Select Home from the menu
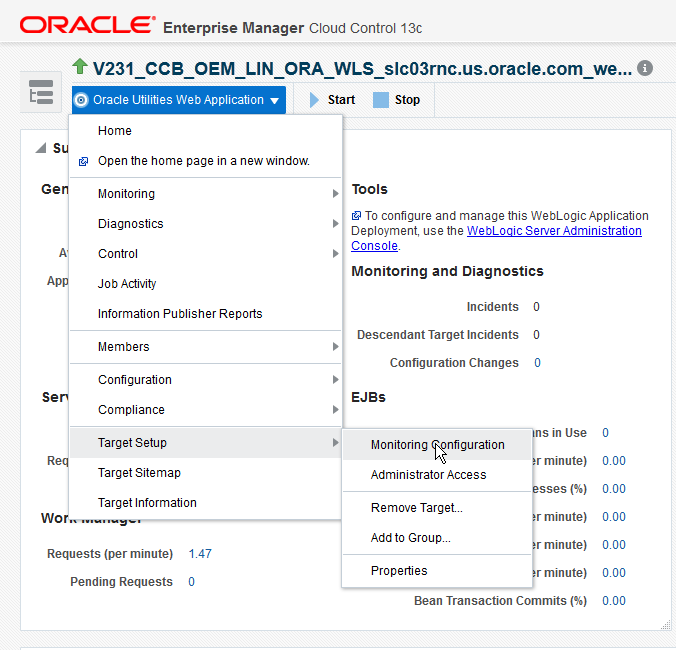Image resolution: width=676 pixels, height=650 pixels. coord(205,131)
